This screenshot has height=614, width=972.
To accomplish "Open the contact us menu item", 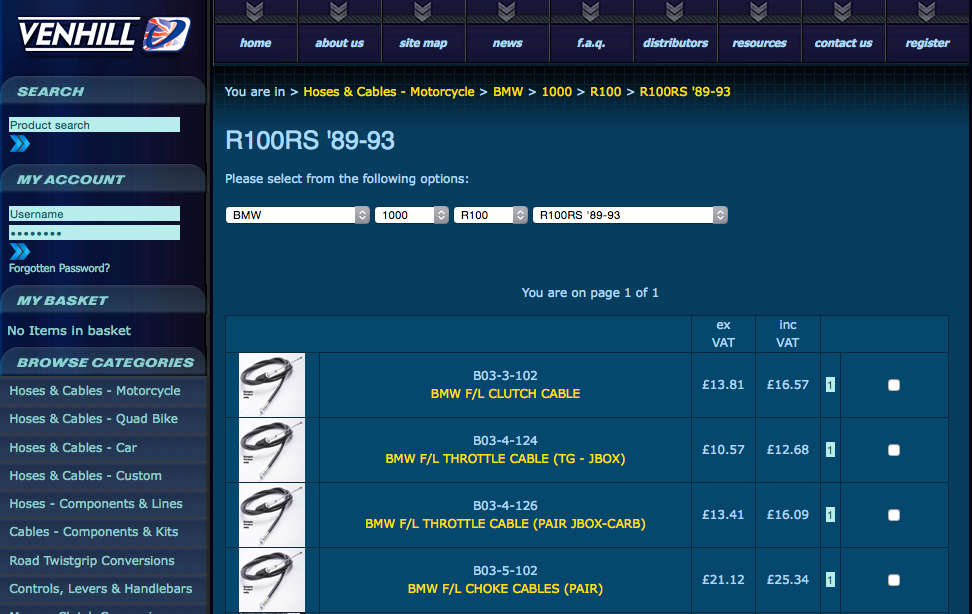I will tap(844, 43).
